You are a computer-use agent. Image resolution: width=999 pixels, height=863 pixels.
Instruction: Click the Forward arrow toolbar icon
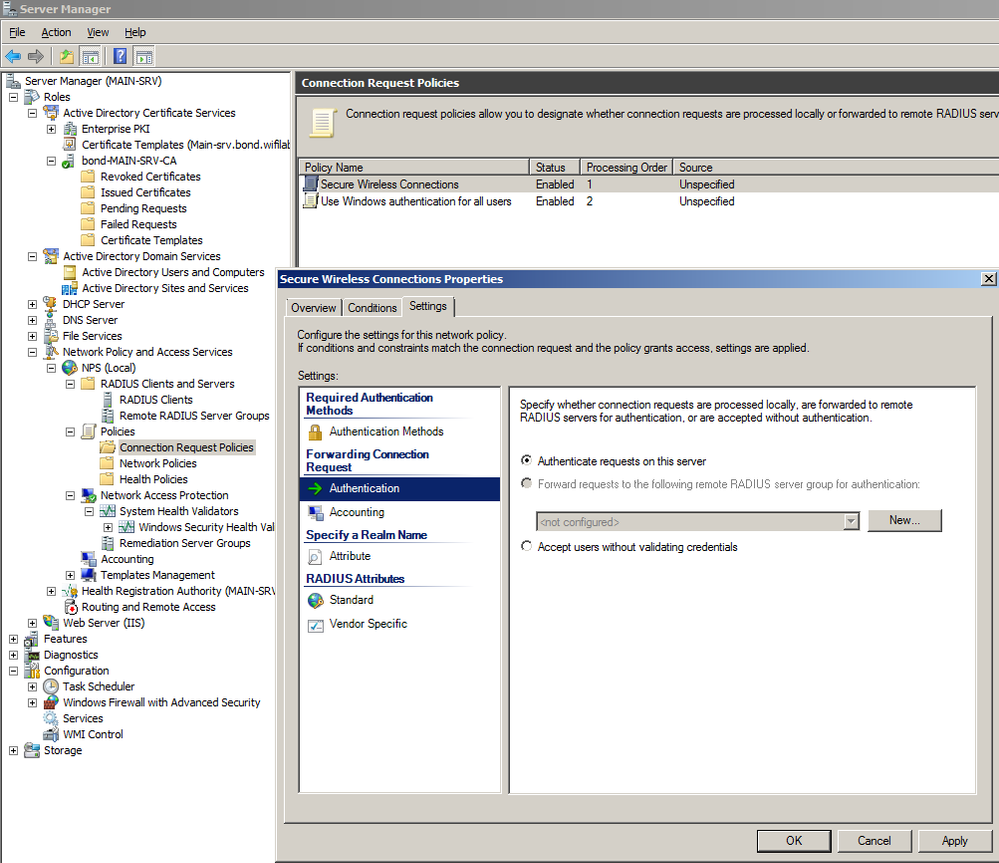[36, 57]
